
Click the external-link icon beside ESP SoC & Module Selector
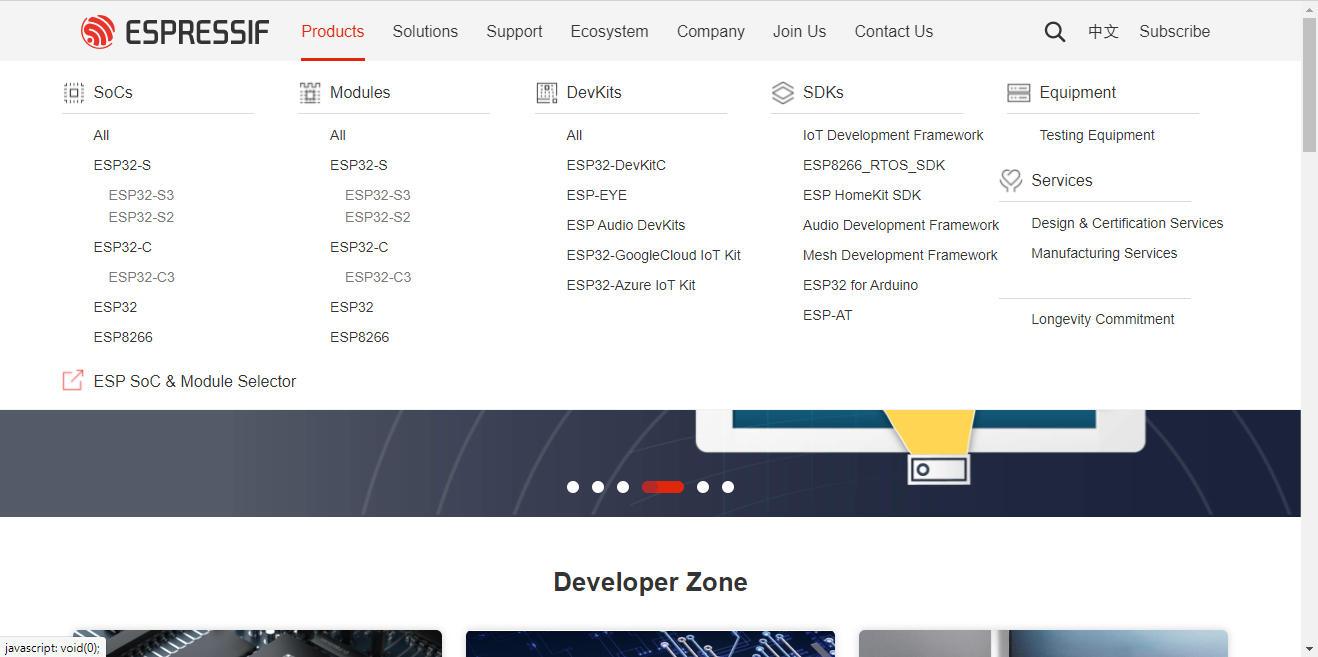coord(72,380)
